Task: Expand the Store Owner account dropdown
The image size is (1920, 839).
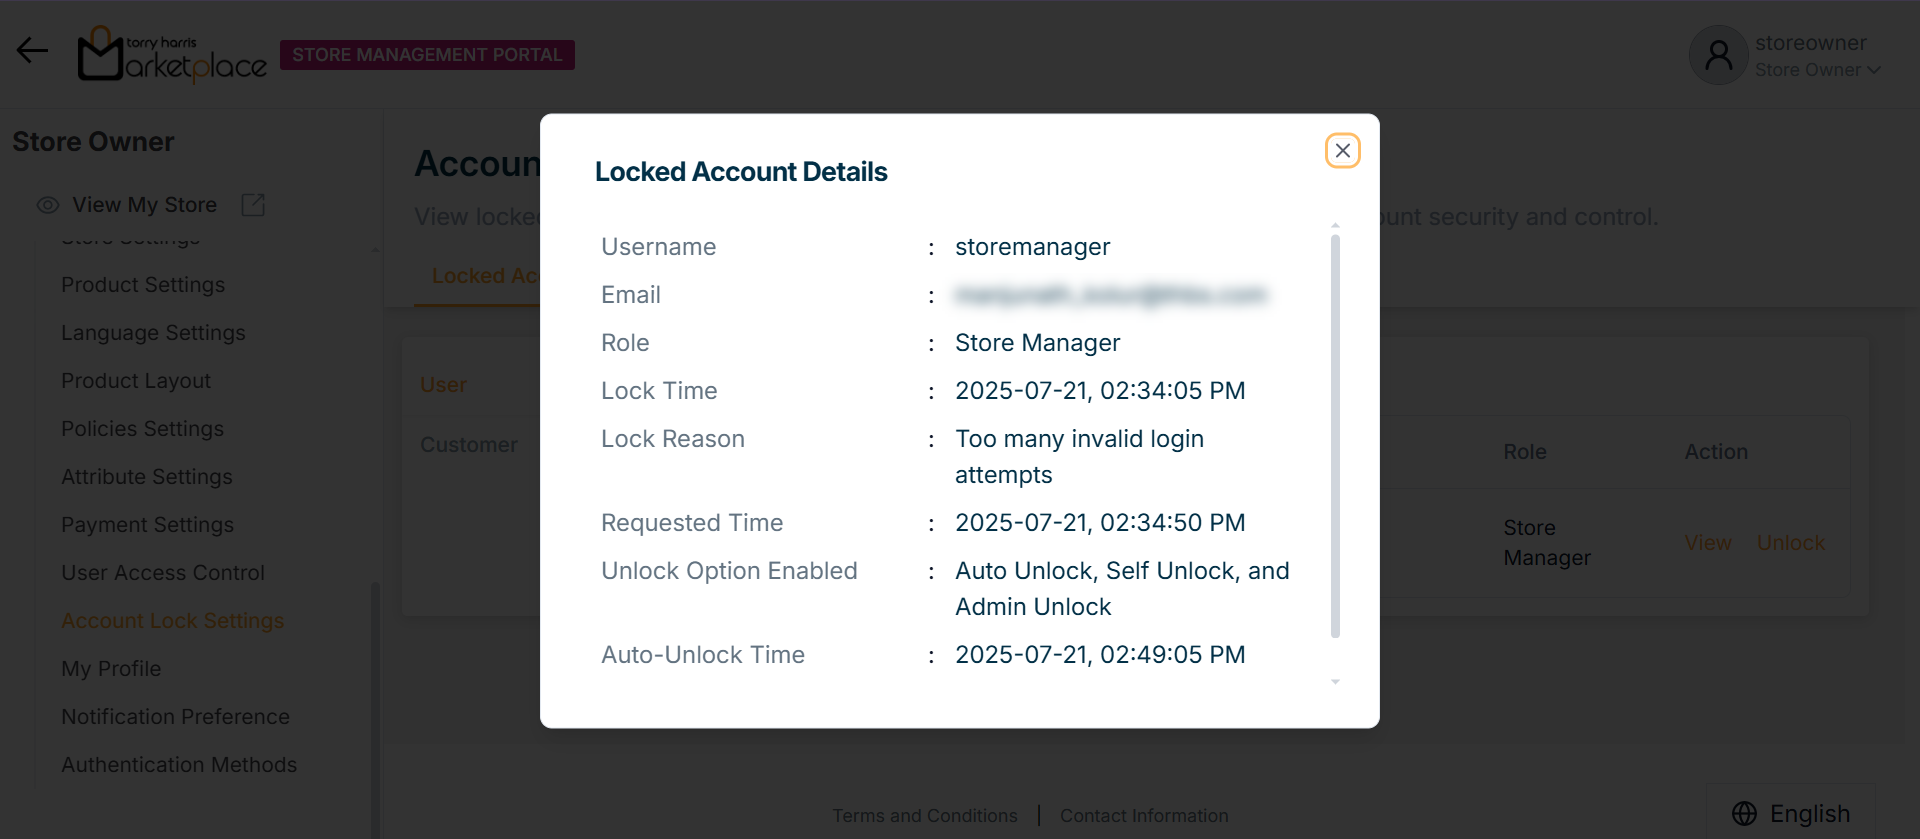Action: [x=1873, y=70]
